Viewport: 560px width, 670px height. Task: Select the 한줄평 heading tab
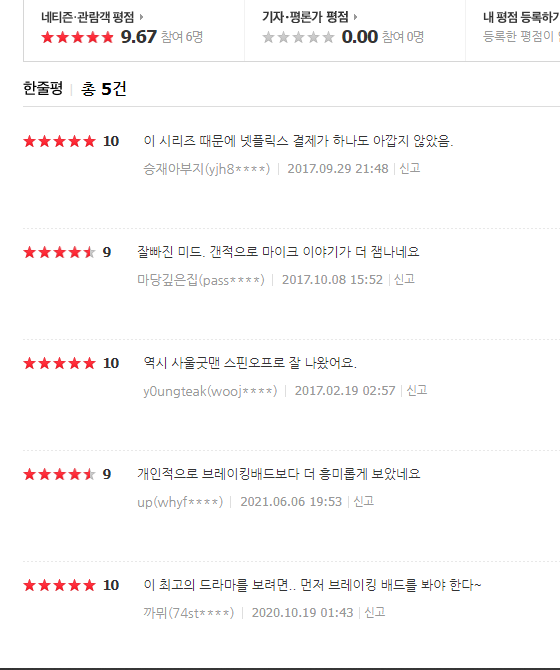[x=43, y=89]
